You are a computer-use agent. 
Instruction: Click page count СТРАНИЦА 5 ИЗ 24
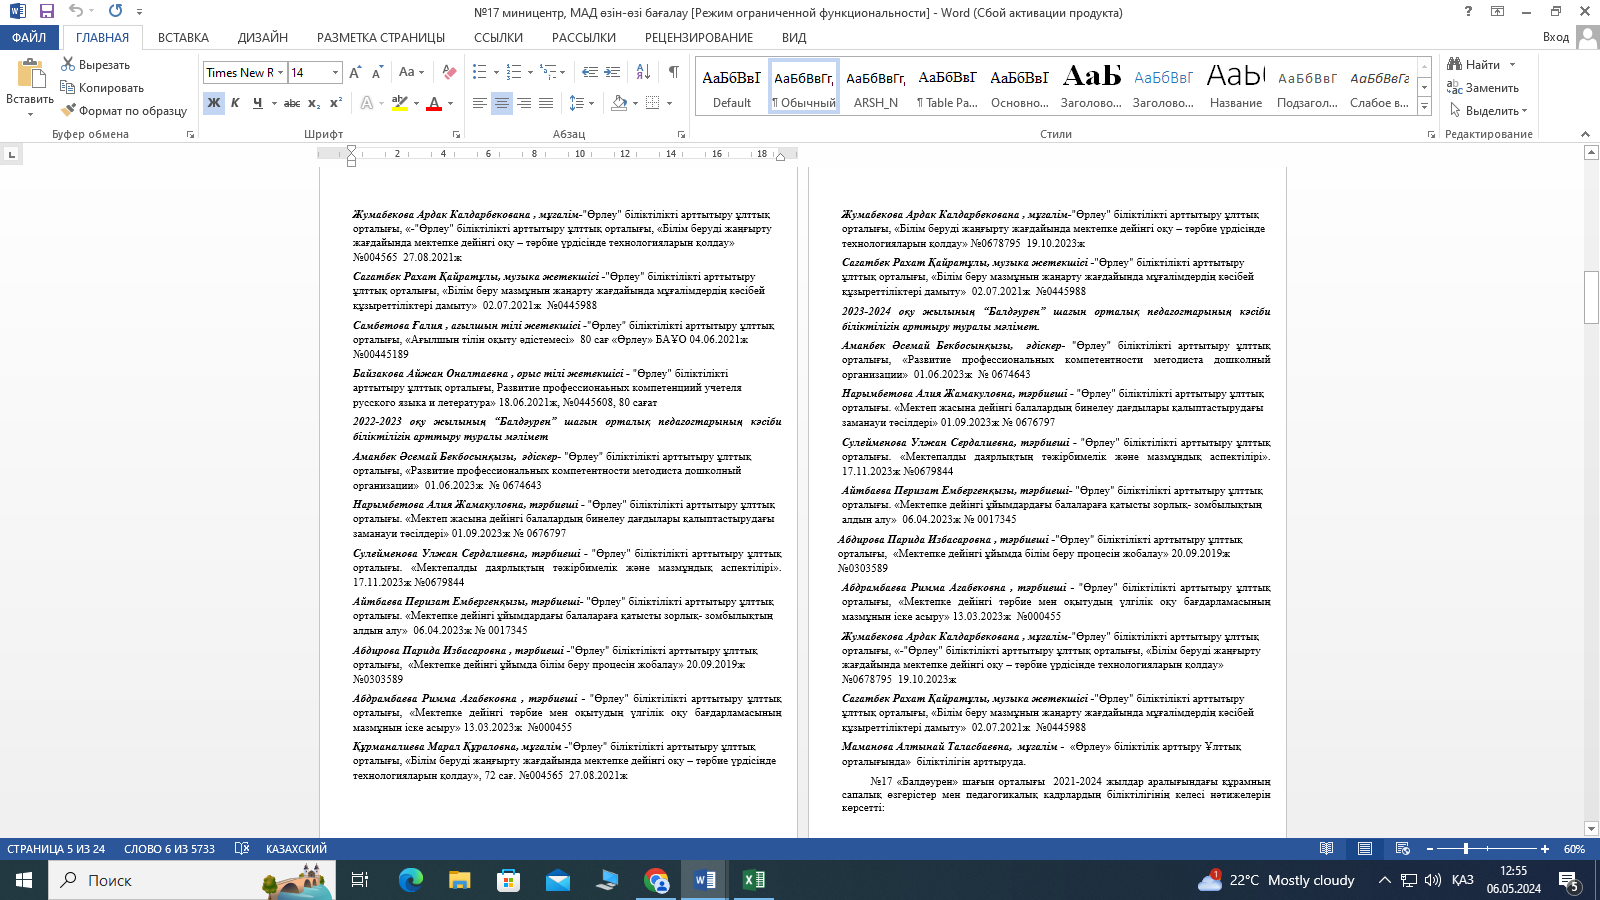(56, 849)
